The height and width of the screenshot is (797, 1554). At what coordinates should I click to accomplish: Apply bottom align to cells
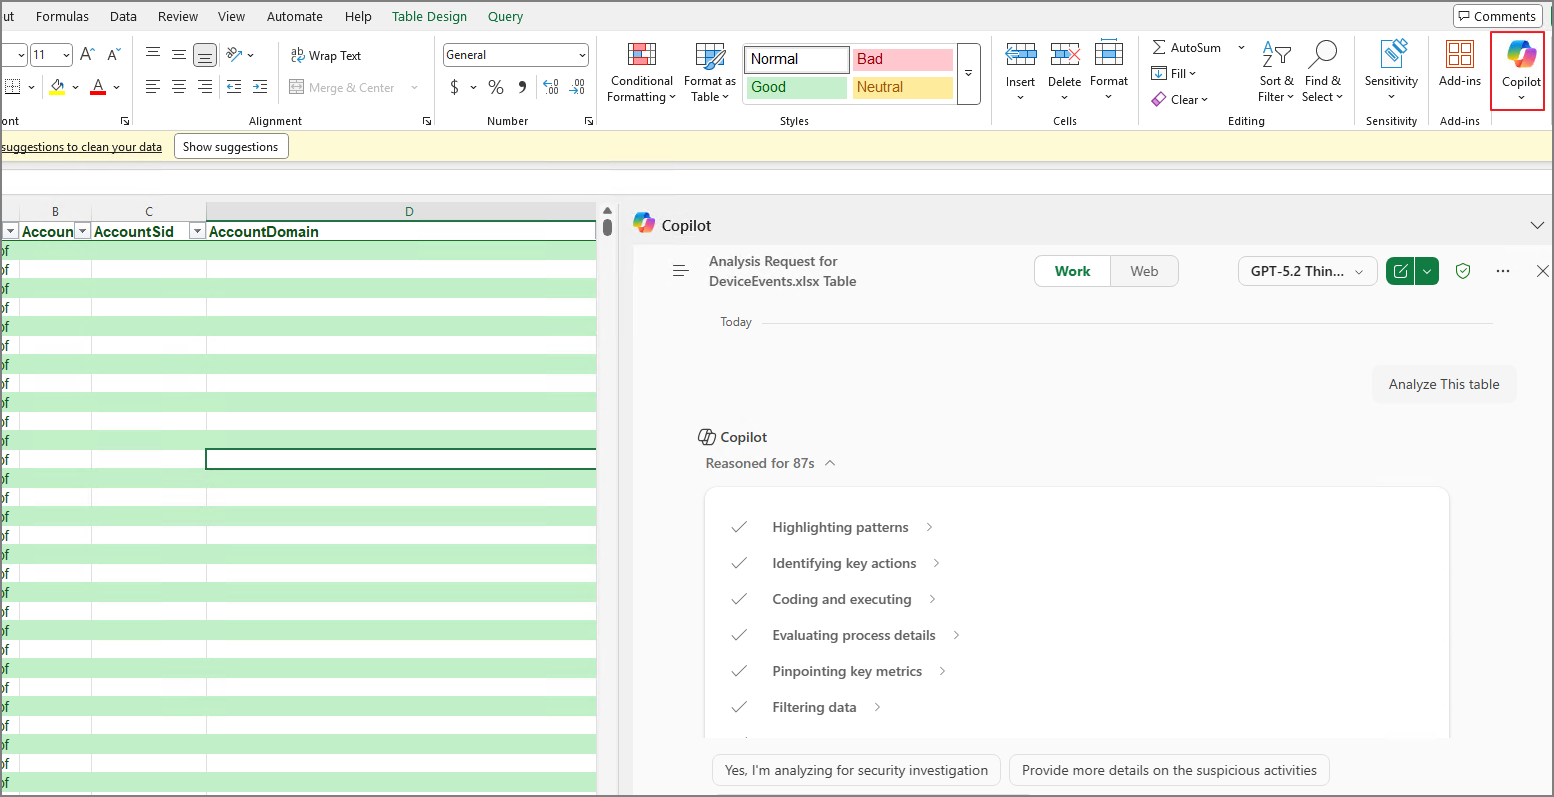pyautogui.click(x=205, y=55)
